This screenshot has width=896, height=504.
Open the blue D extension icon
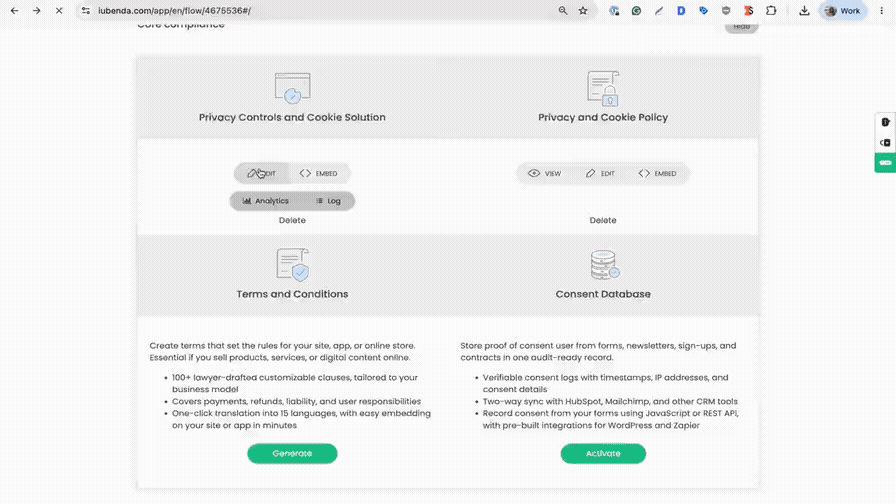coord(681,11)
